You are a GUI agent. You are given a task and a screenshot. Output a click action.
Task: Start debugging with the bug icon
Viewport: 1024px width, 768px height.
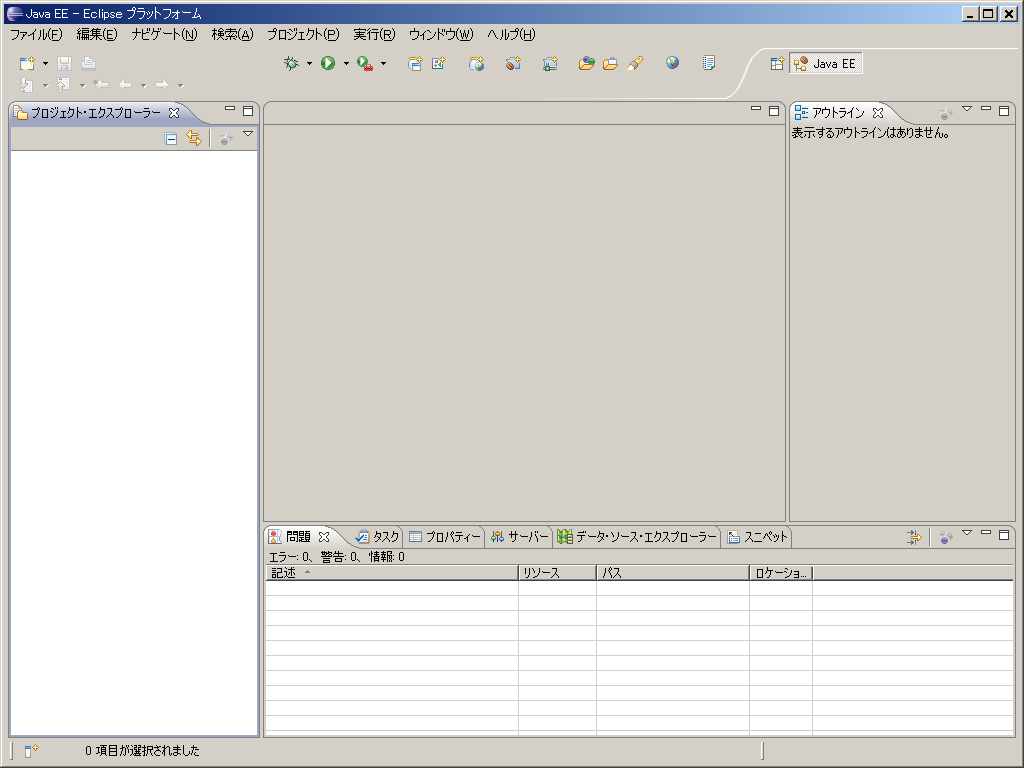pyautogui.click(x=291, y=63)
